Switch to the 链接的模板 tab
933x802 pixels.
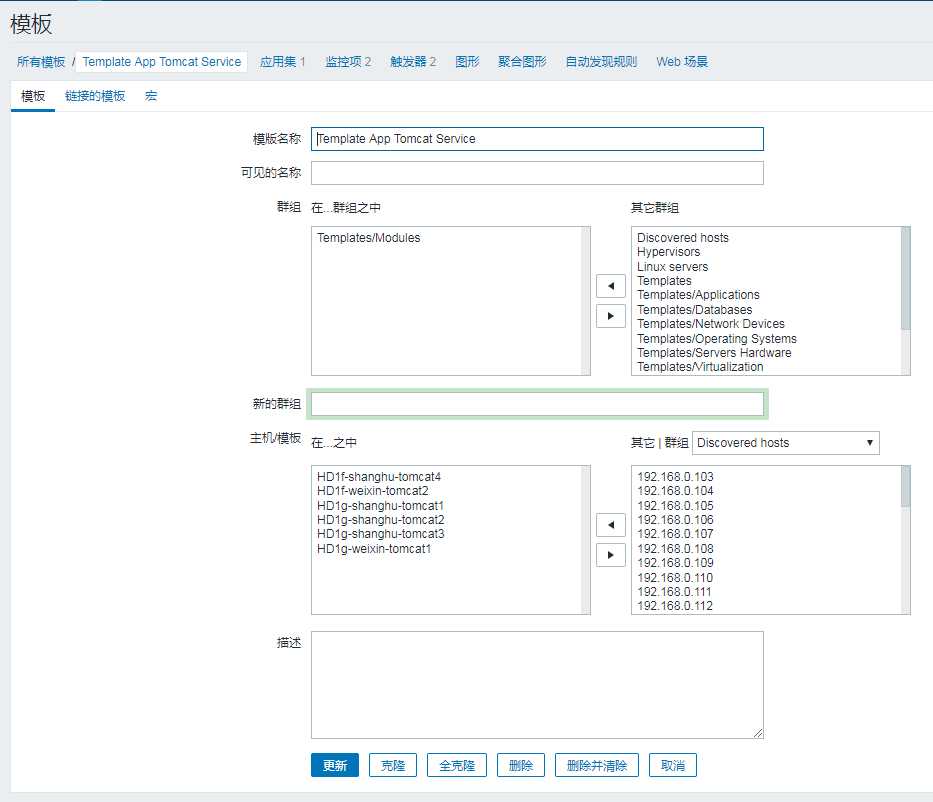95,96
